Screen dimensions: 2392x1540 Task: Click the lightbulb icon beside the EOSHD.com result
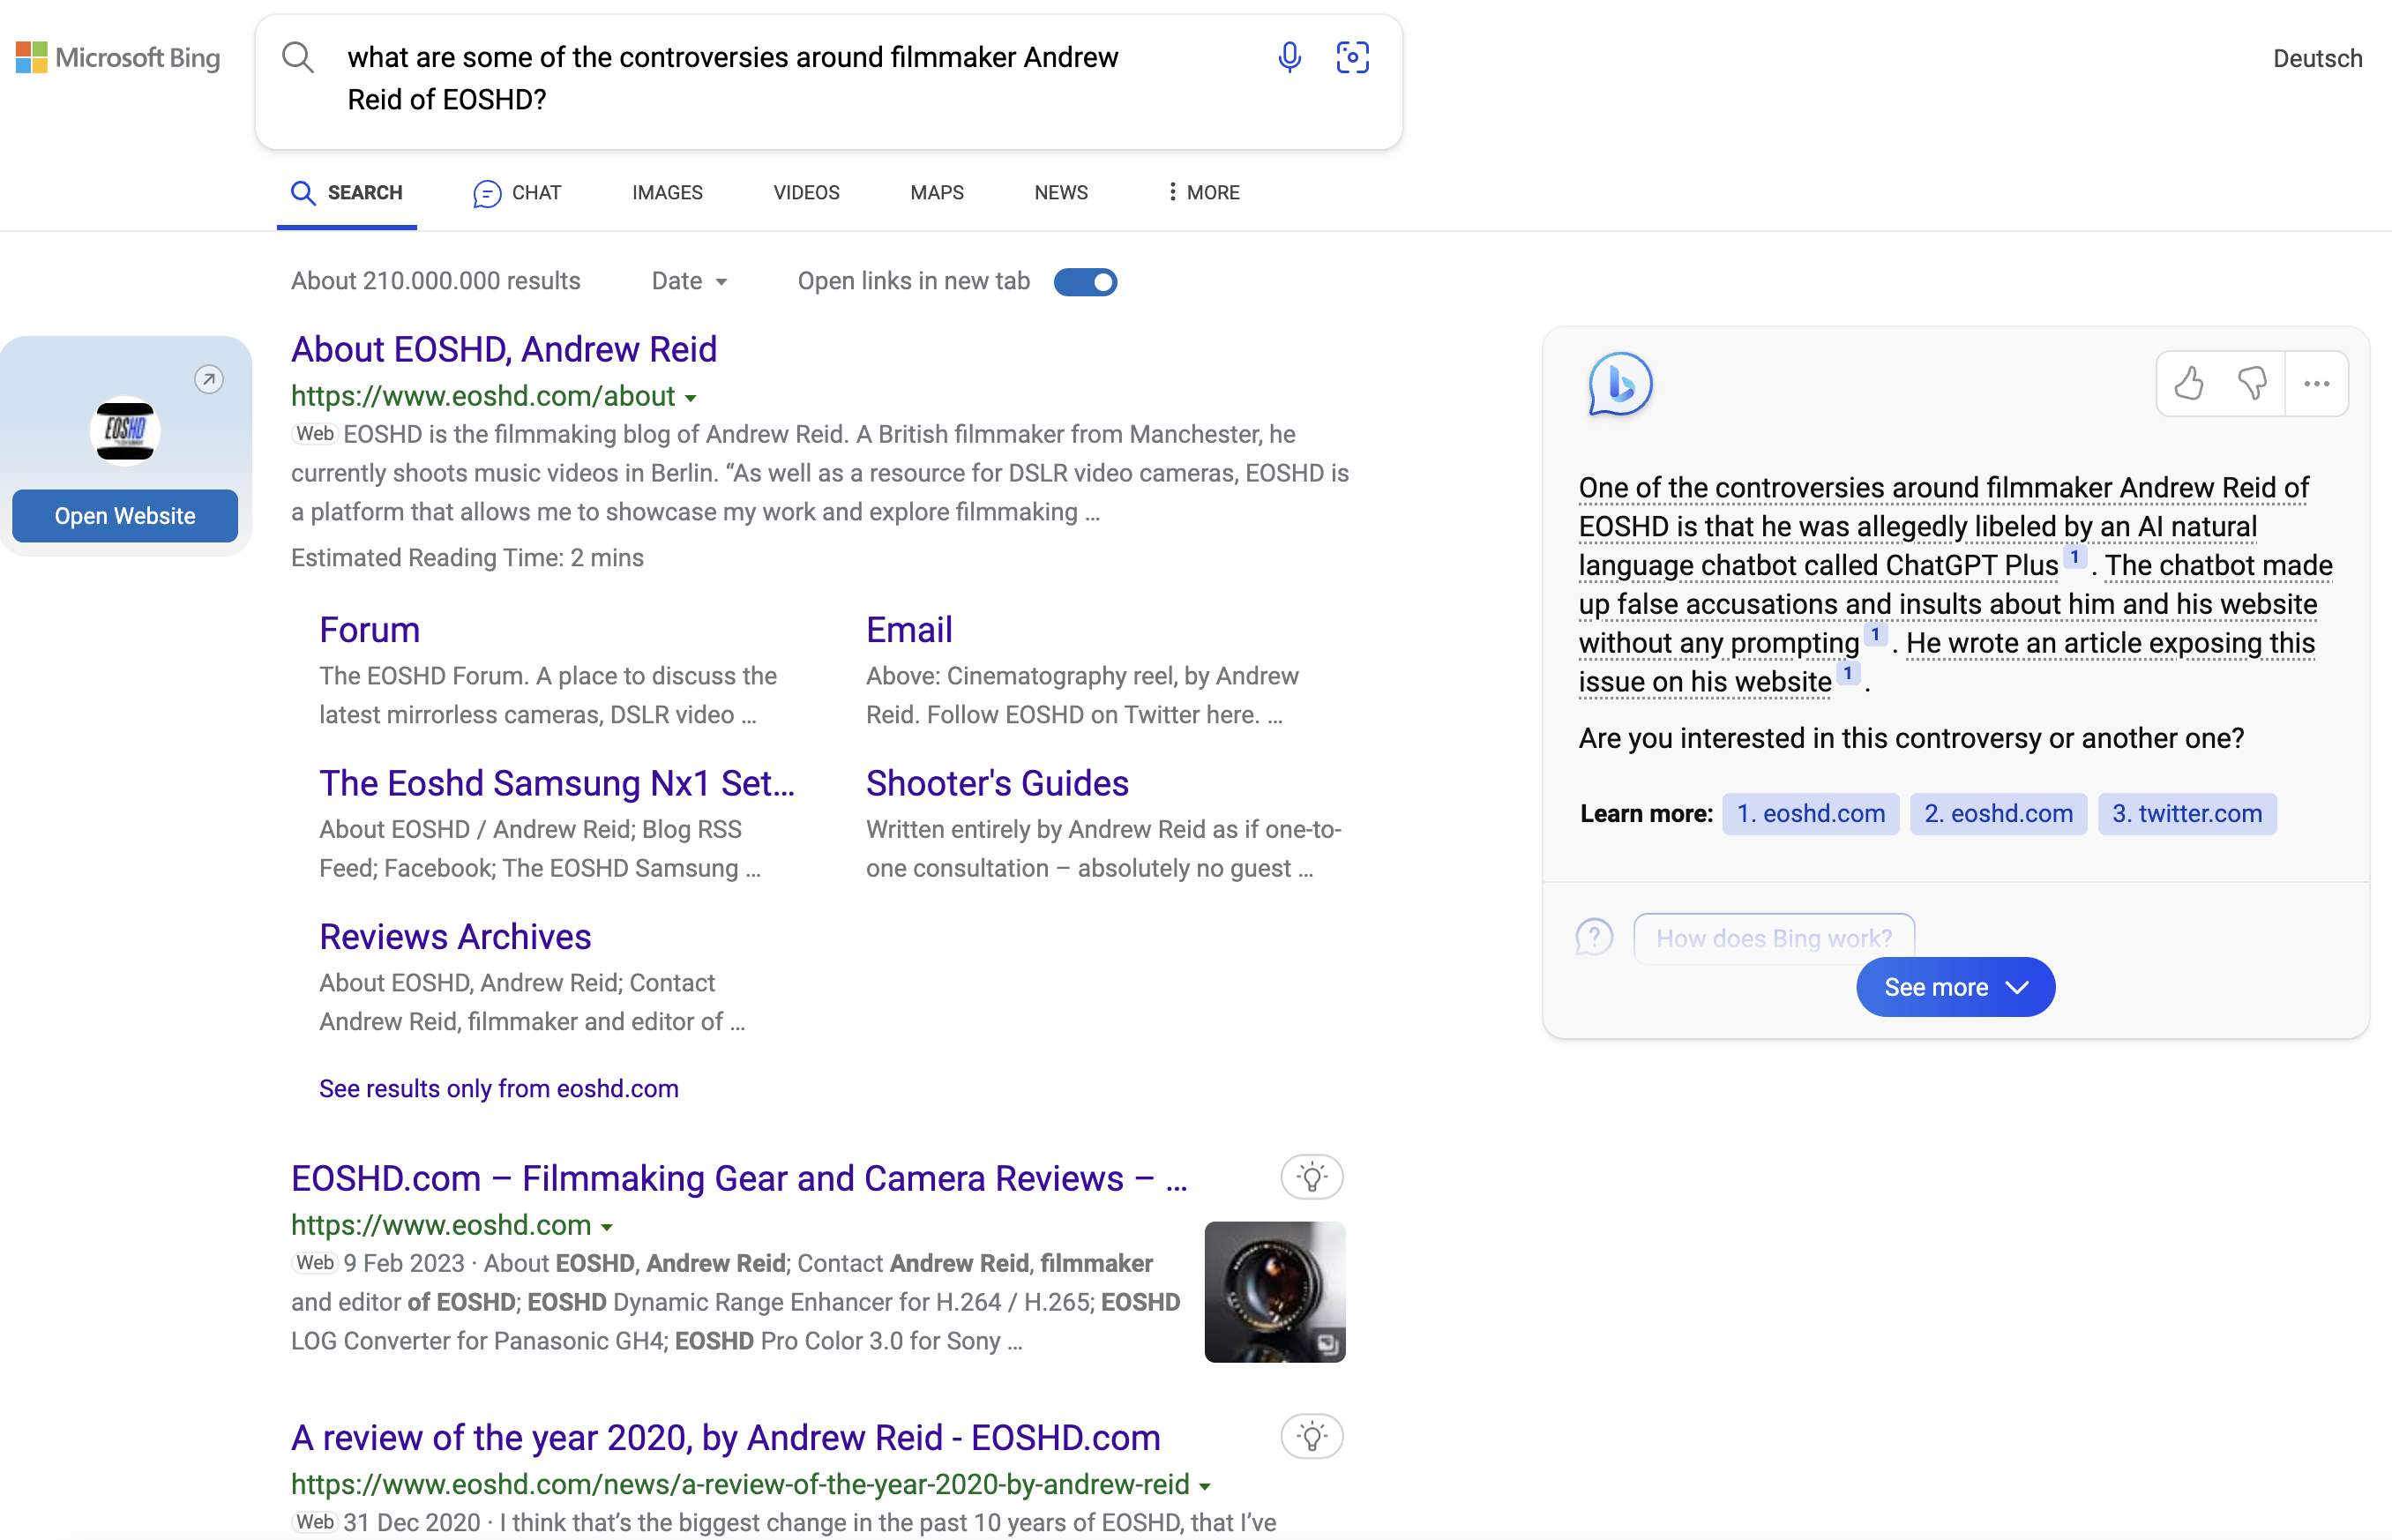pyautogui.click(x=1311, y=1177)
